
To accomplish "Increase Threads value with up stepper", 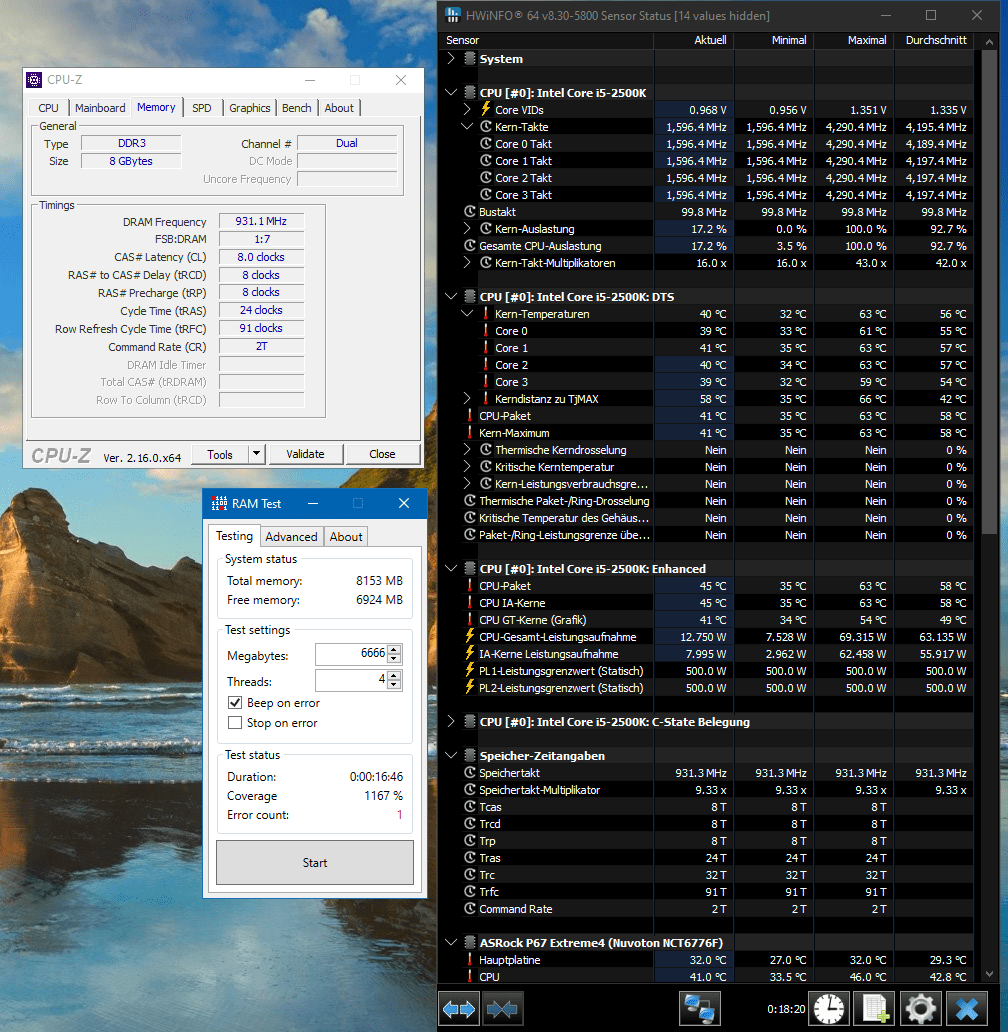I will pos(394,675).
